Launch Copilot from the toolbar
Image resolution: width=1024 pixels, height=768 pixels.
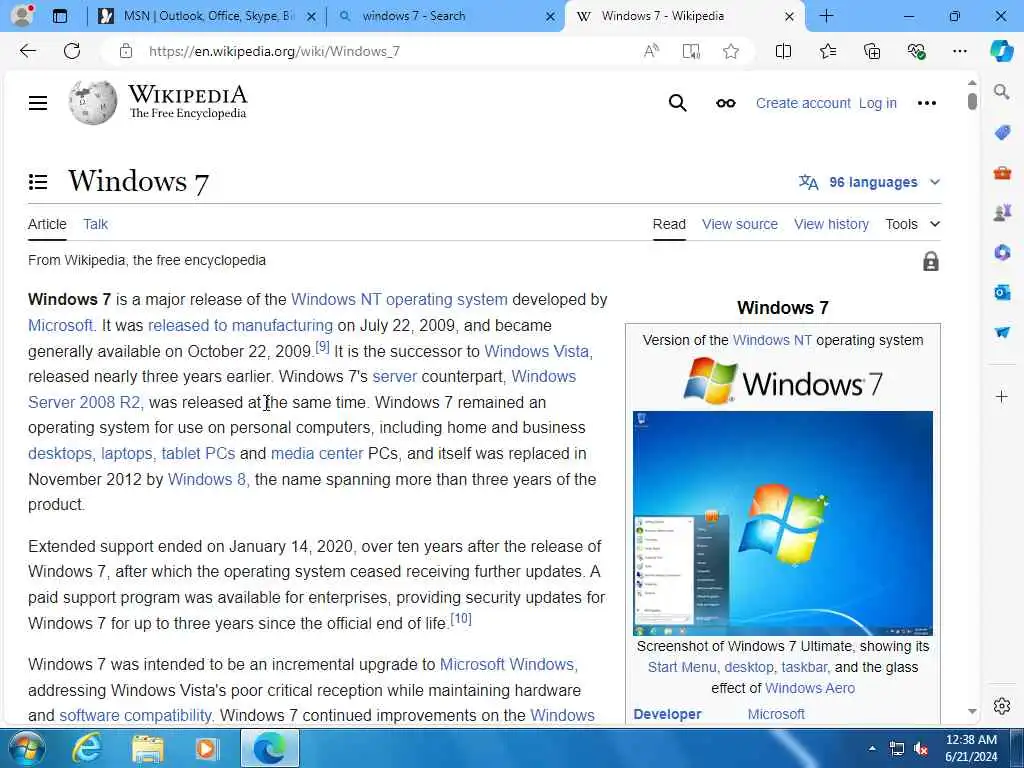tap(1001, 51)
